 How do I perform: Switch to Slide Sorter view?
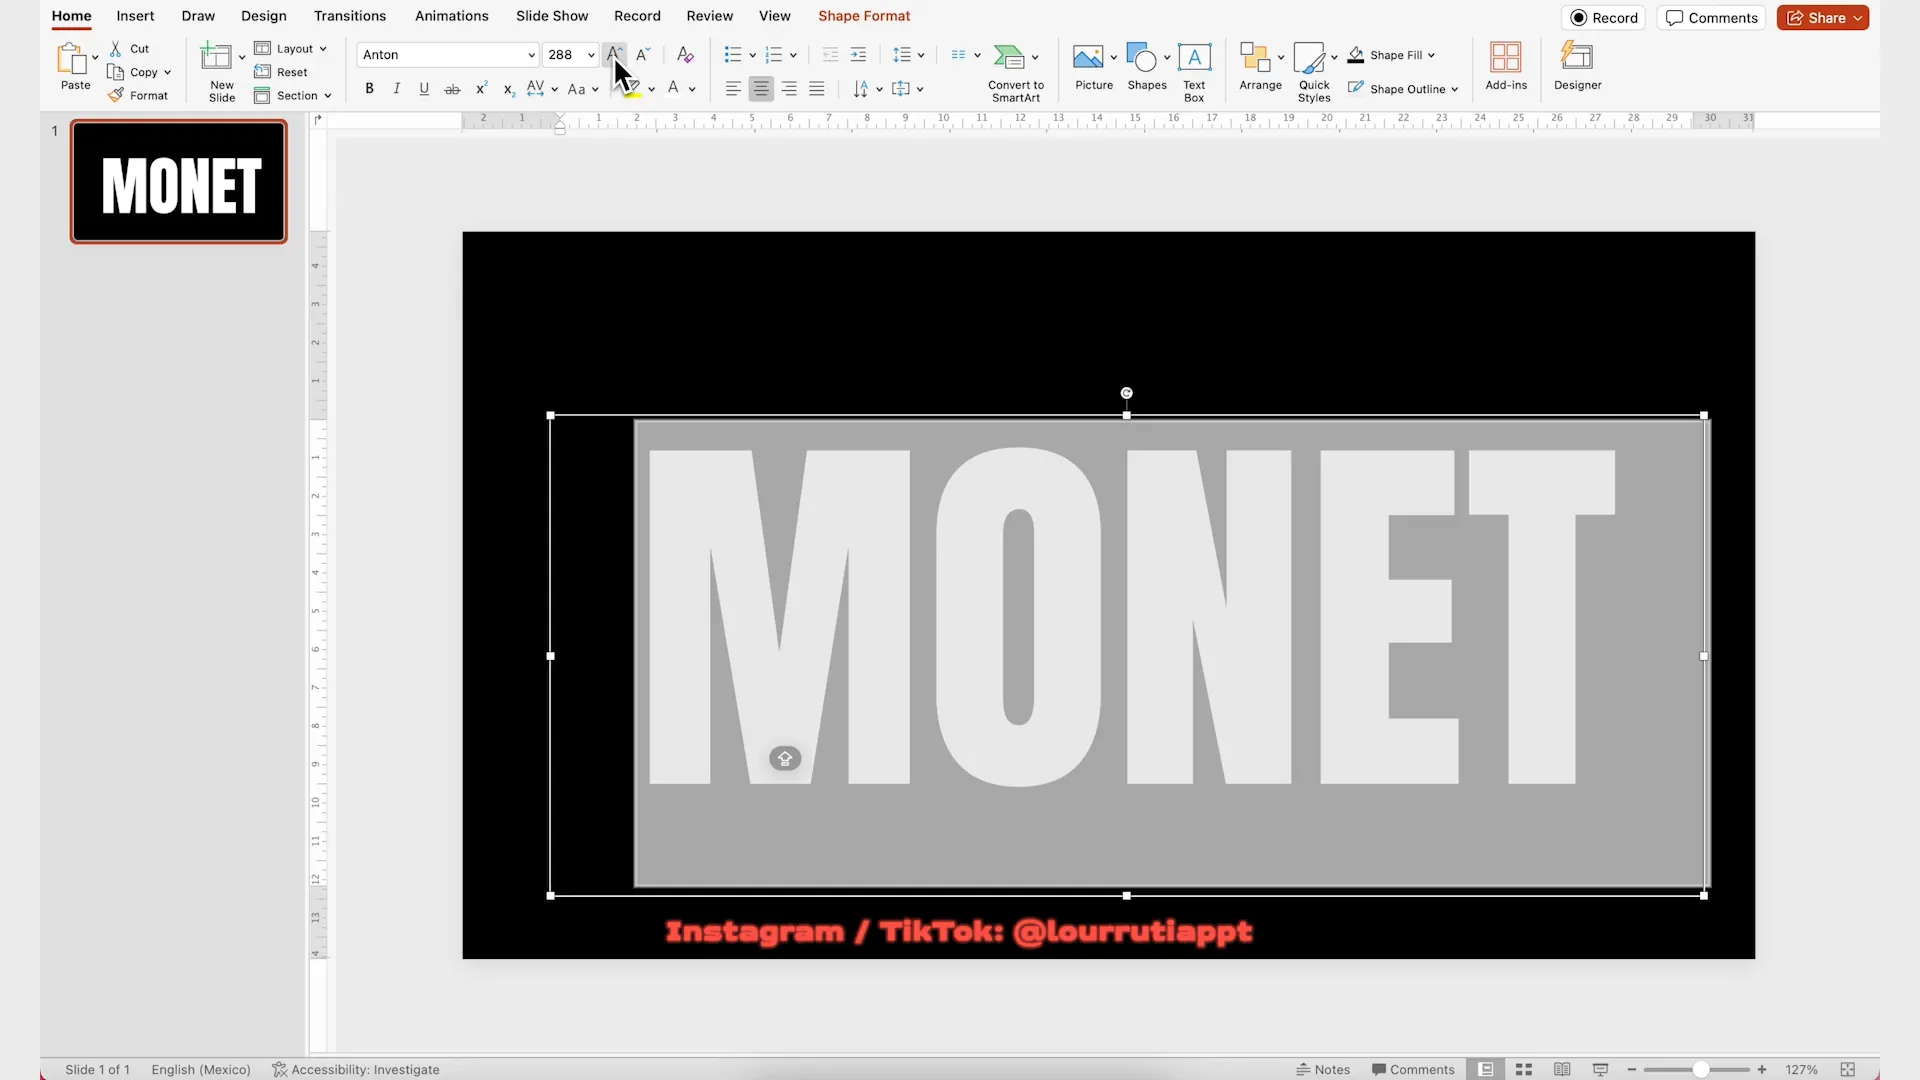point(1524,1069)
